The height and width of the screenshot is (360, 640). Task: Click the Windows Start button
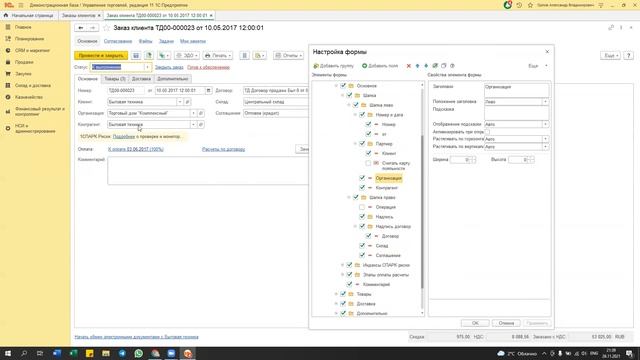point(7,353)
